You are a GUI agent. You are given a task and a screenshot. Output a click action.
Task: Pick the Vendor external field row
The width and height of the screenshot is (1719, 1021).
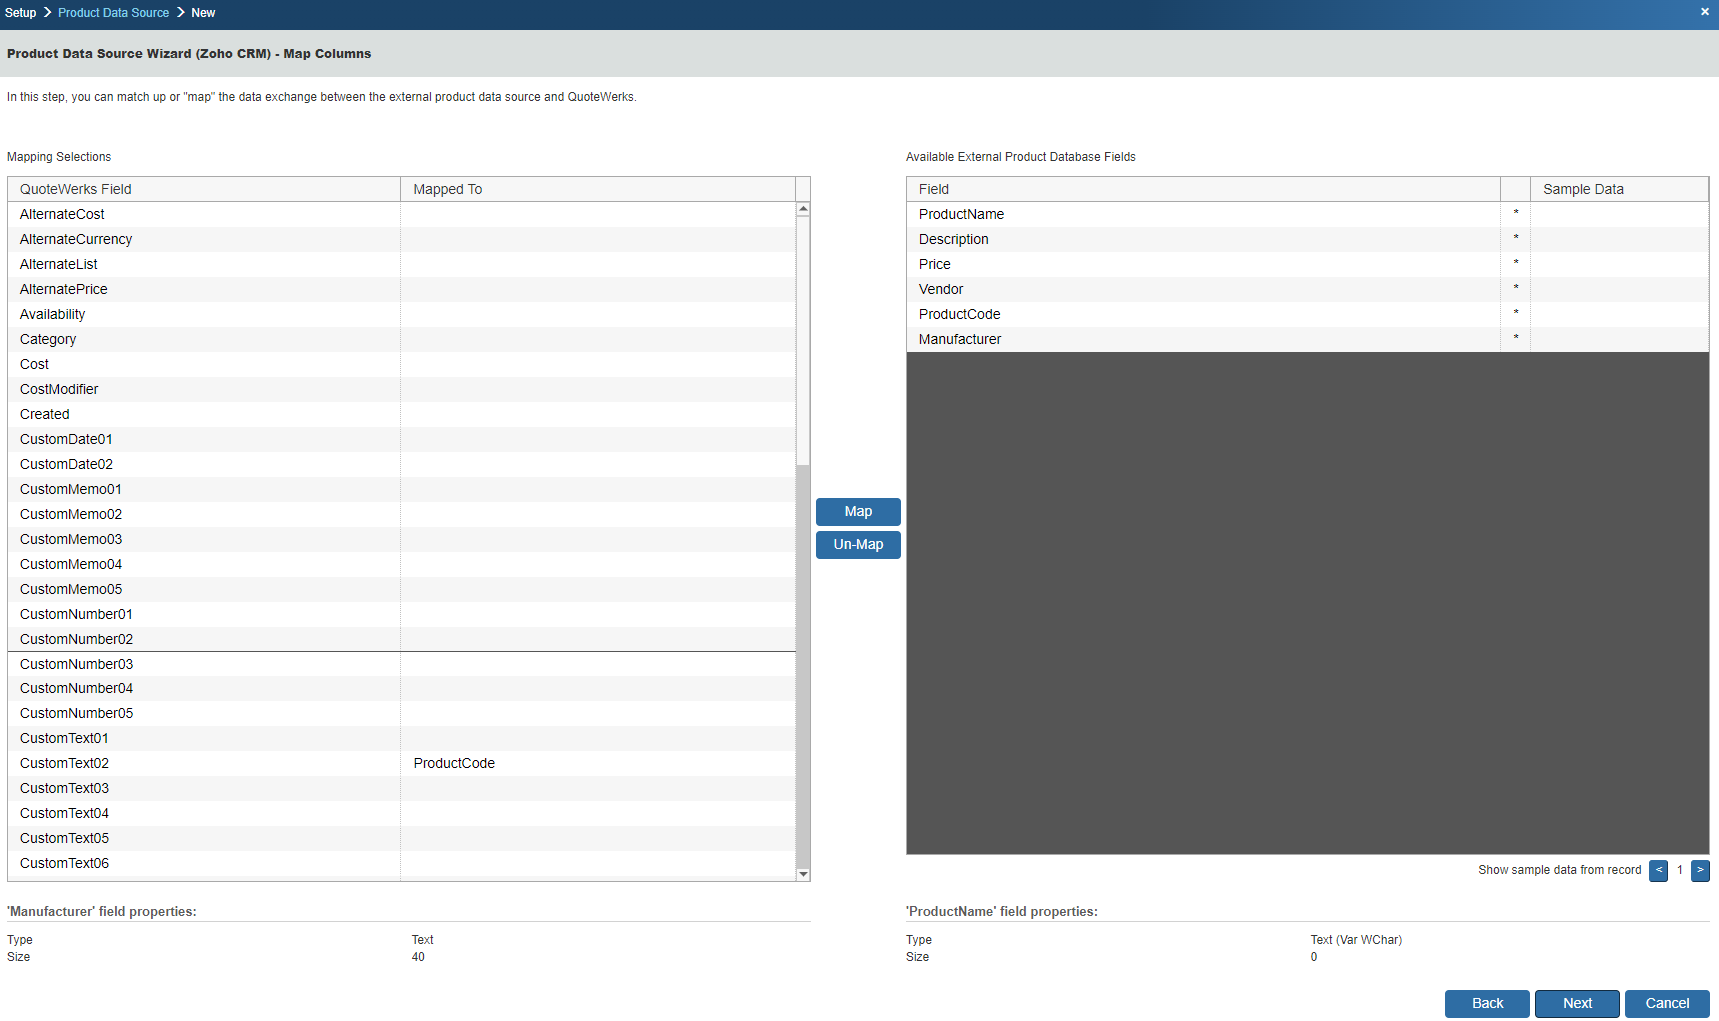tap(941, 289)
